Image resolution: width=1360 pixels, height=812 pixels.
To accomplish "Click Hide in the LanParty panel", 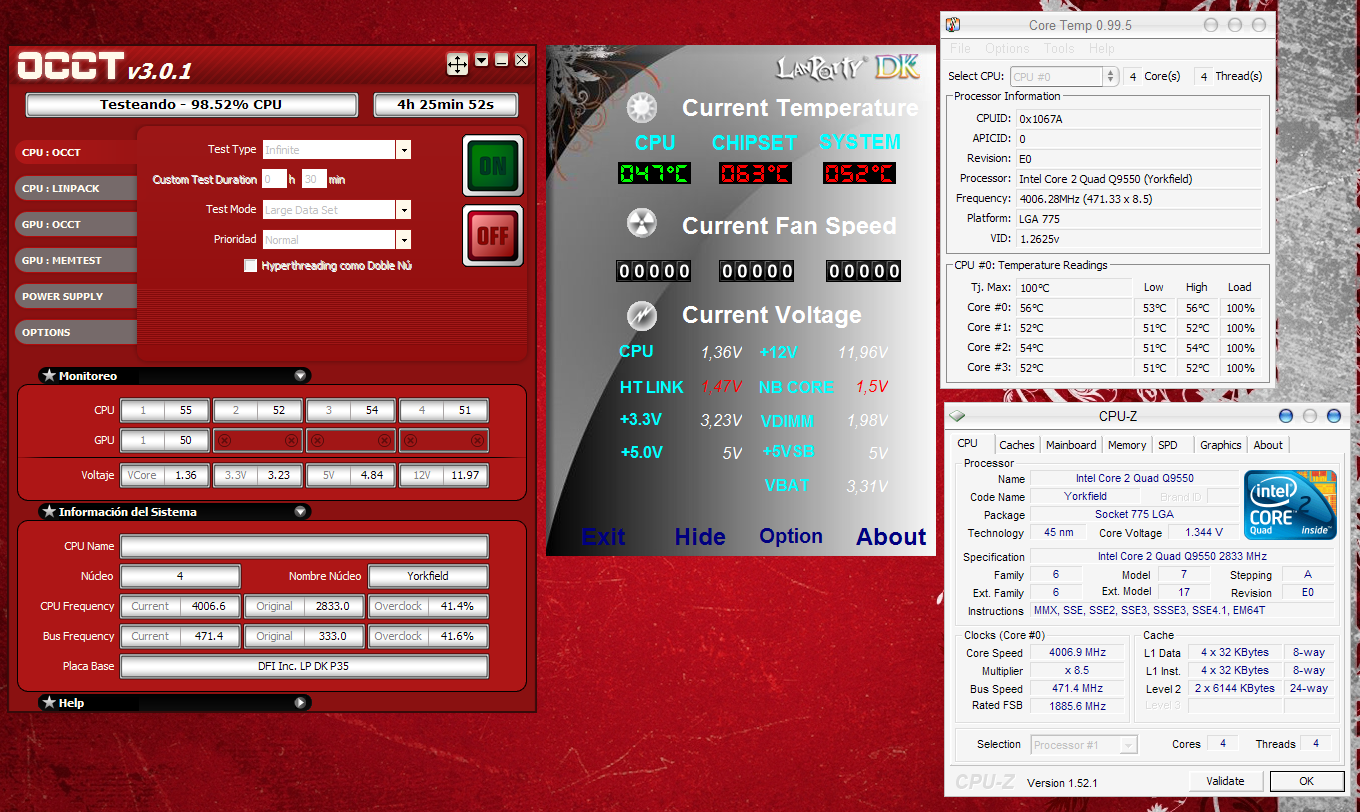I will [x=700, y=537].
